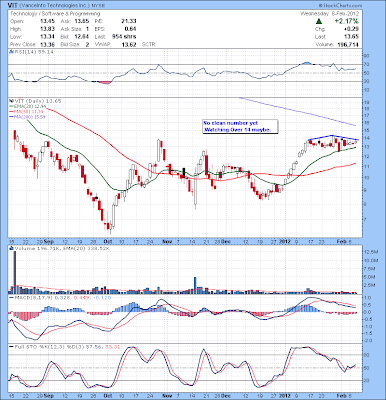Click the 'No clean number yet' annotation box
386x400 pixels.
click(240, 127)
